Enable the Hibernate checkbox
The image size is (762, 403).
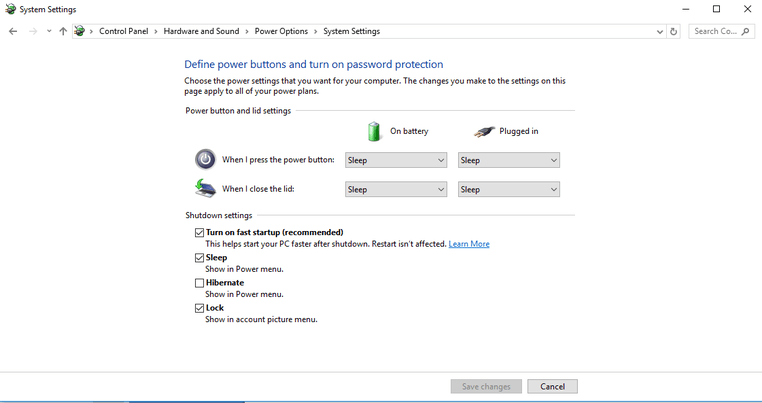point(200,283)
